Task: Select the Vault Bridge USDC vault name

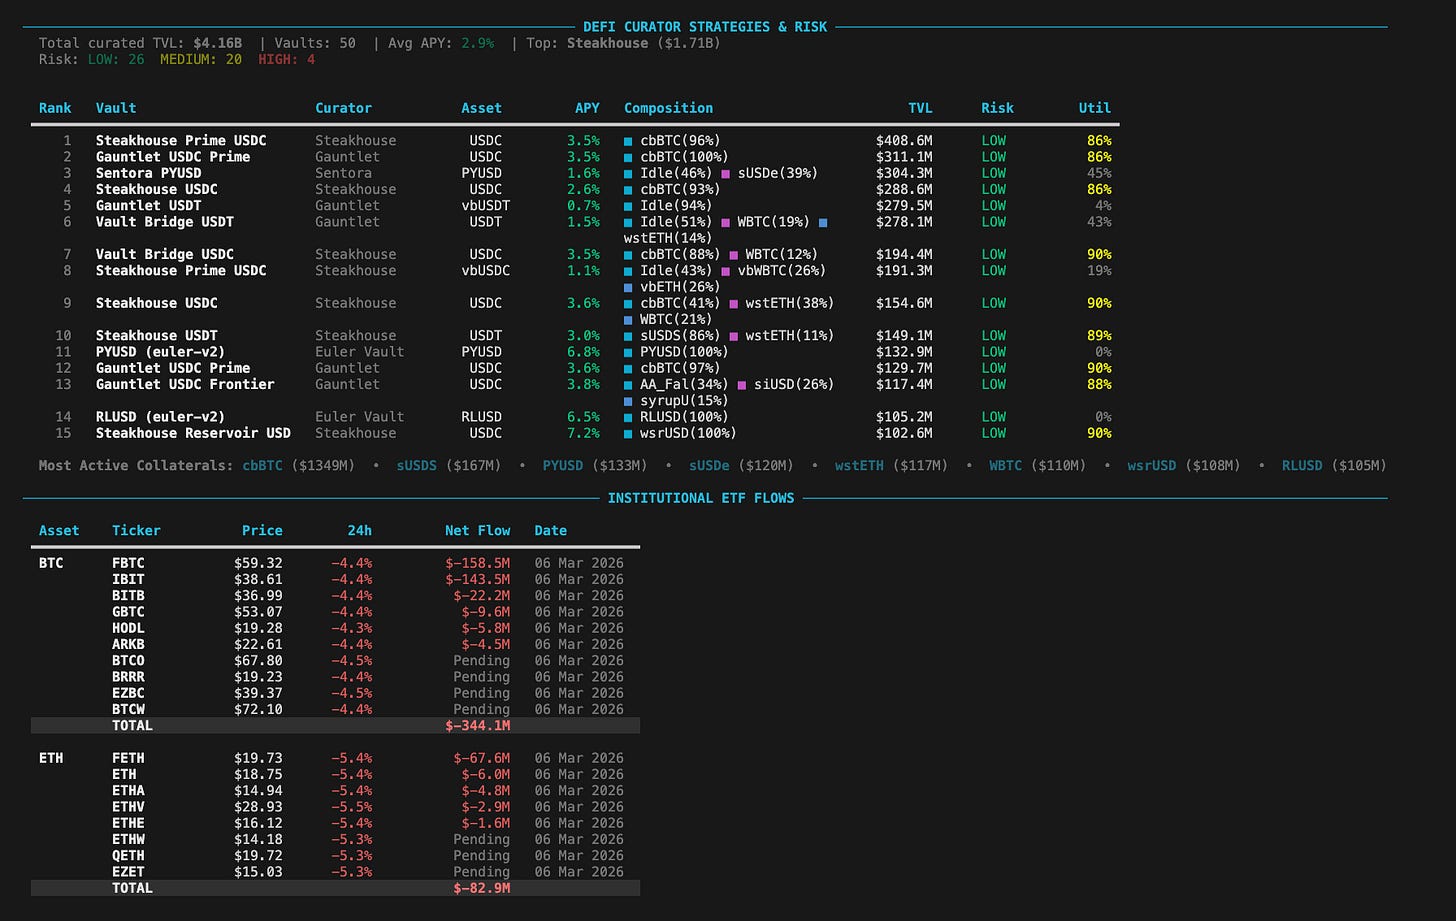Action: click(x=165, y=254)
